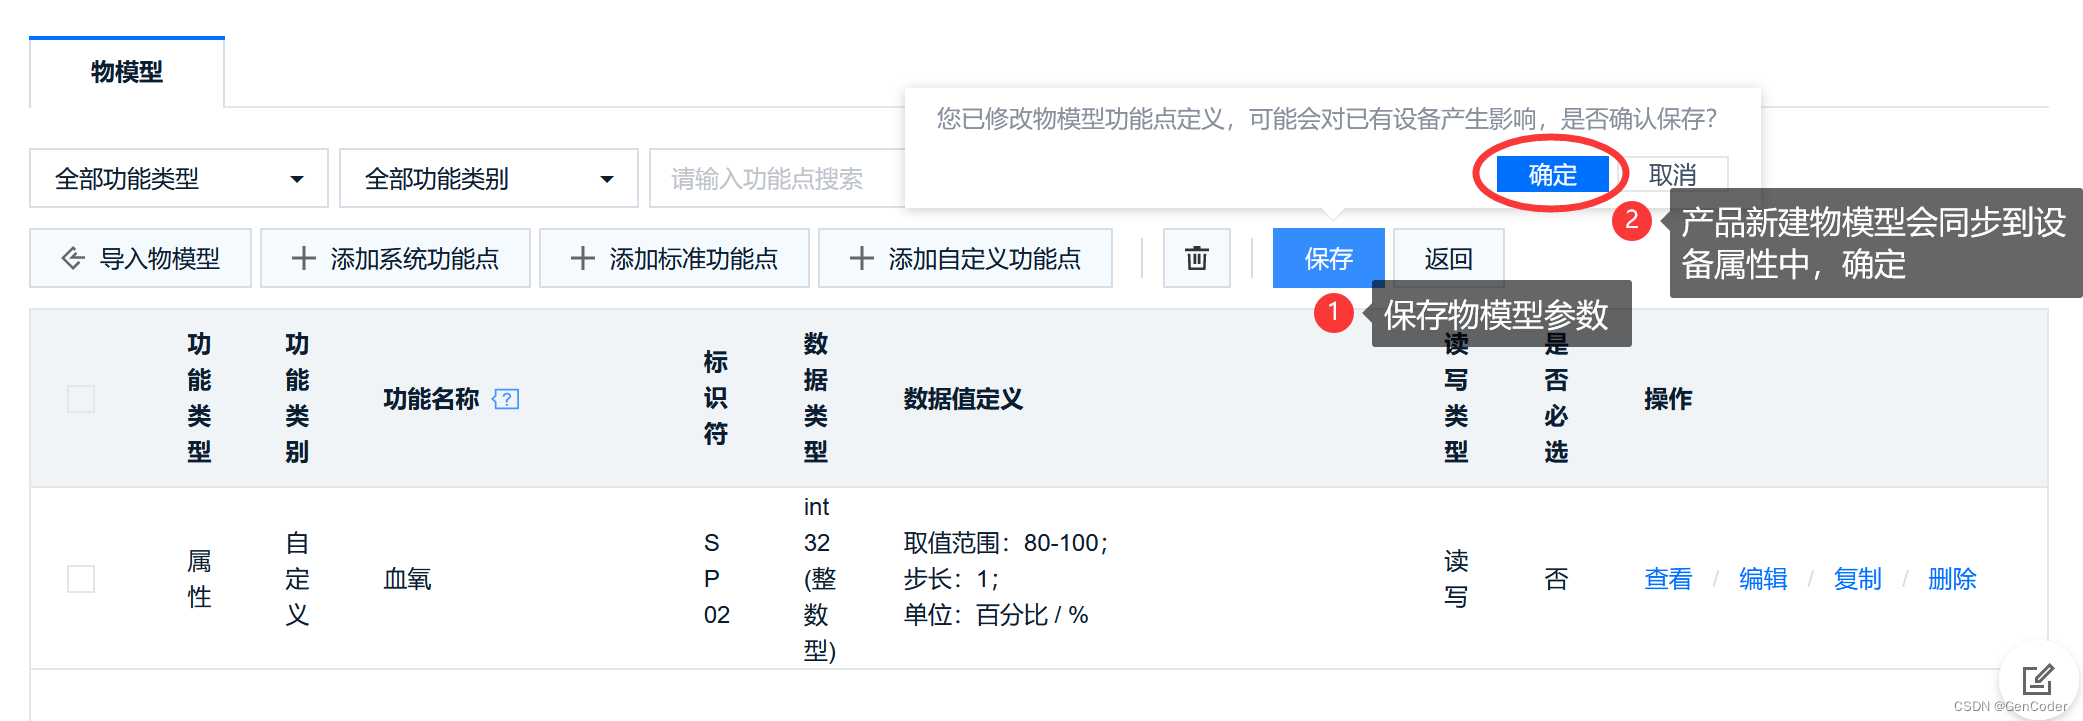Click the 查看 link for 血氧
The image size is (2083, 721).
(1668, 579)
